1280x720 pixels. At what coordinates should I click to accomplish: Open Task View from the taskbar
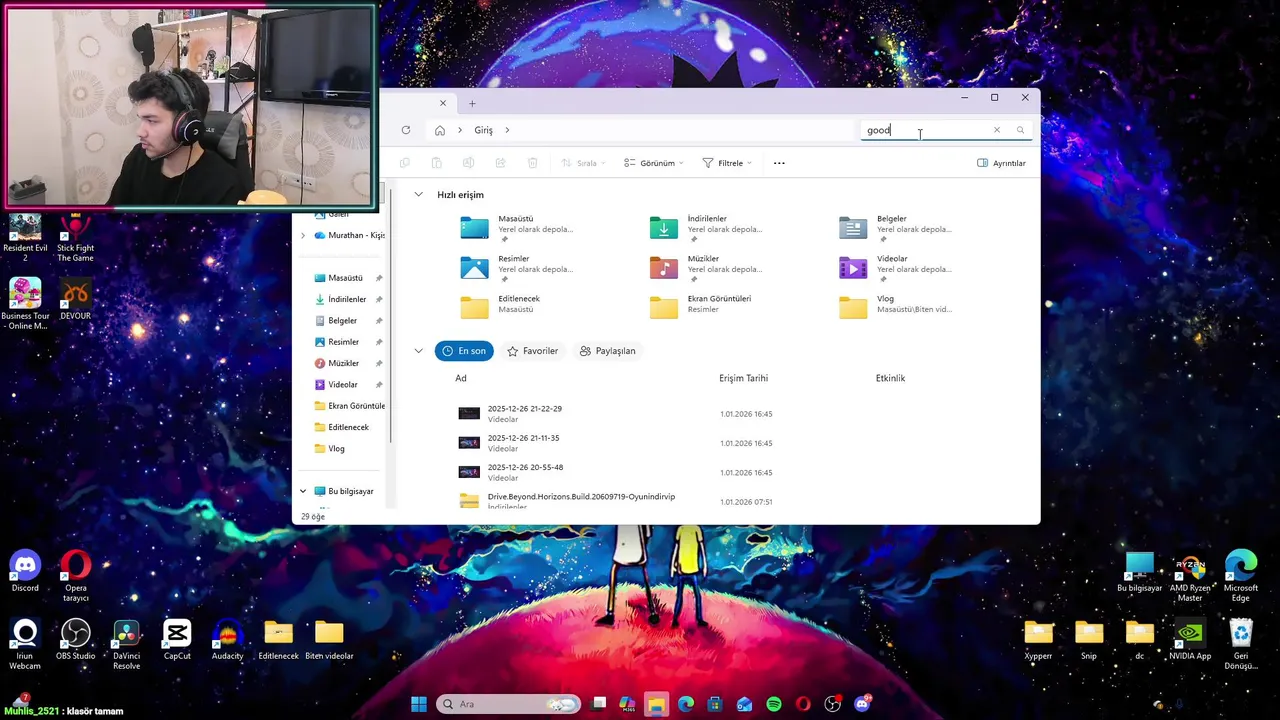coord(598,704)
